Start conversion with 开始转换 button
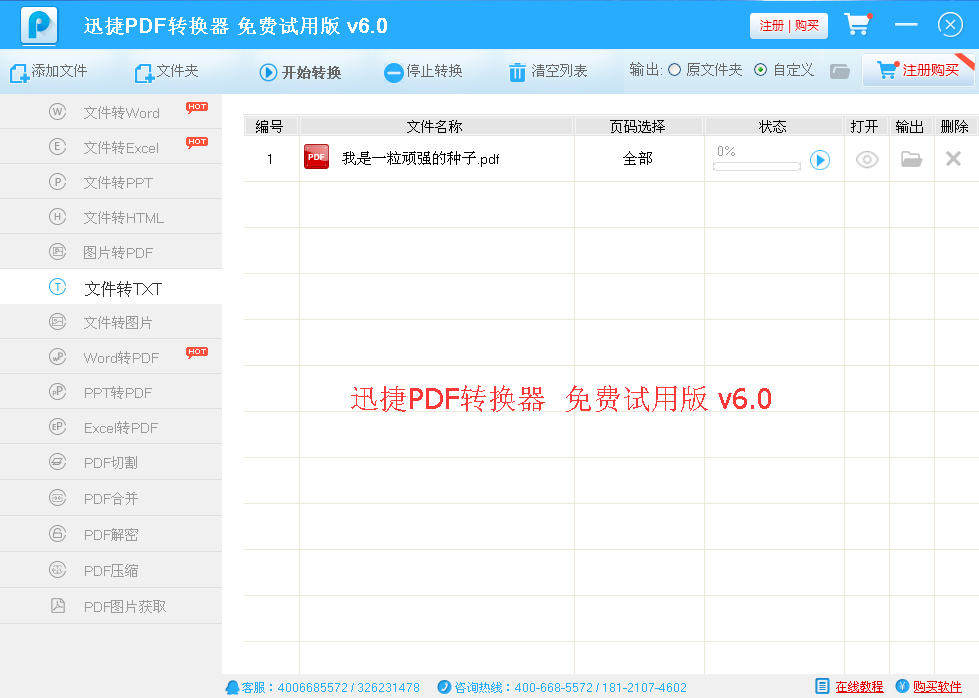 pyautogui.click(x=300, y=72)
